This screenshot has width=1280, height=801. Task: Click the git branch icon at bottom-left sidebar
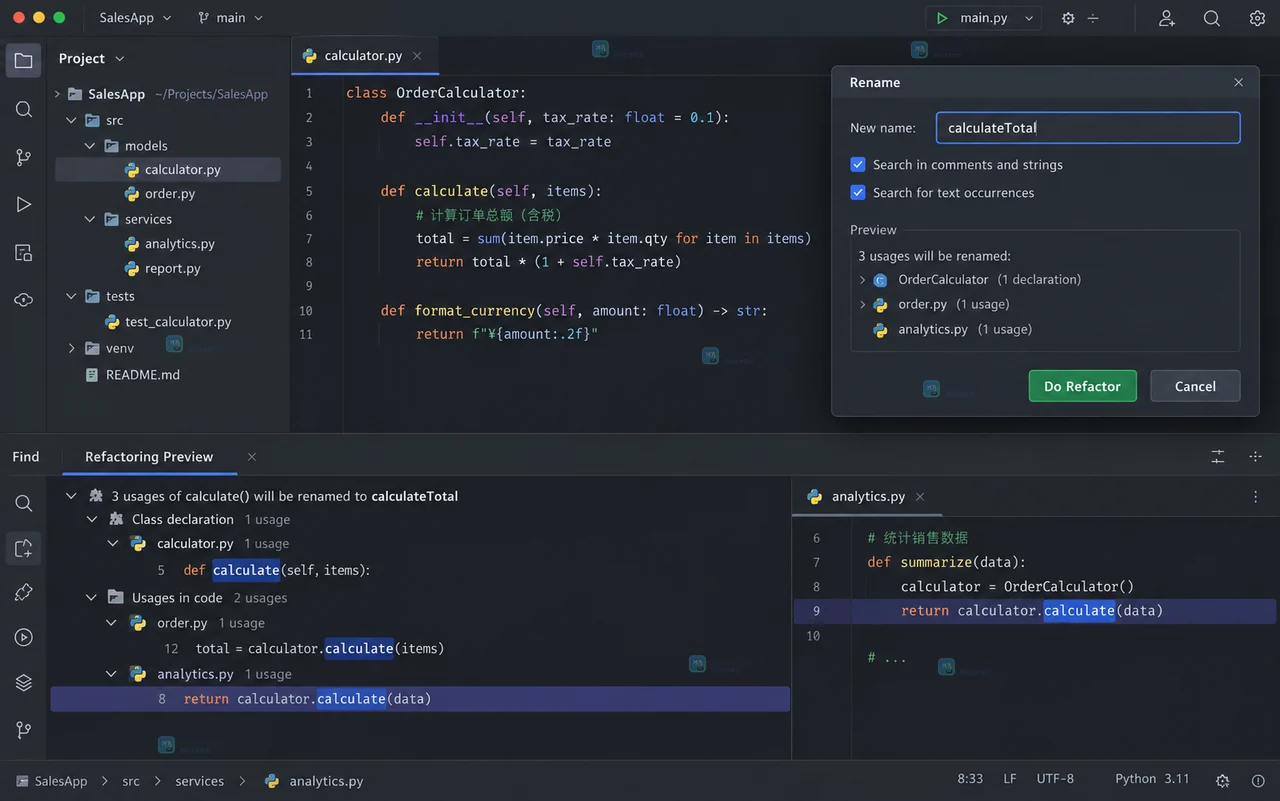click(24, 730)
